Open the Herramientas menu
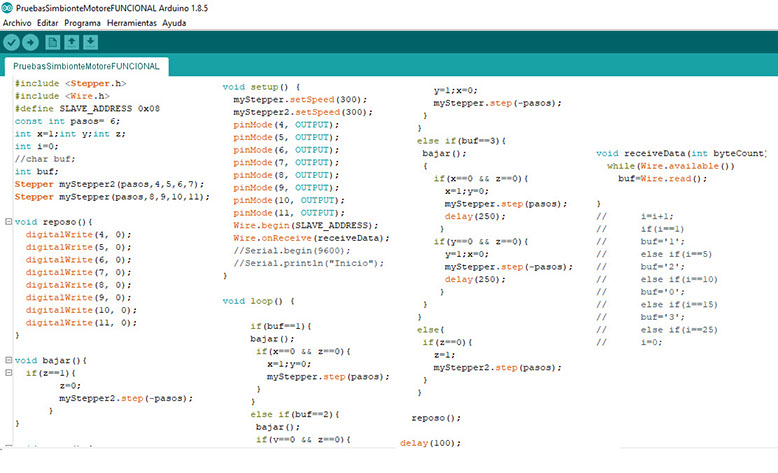The height and width of the screenshot is (473, 778). pos(131,23)
